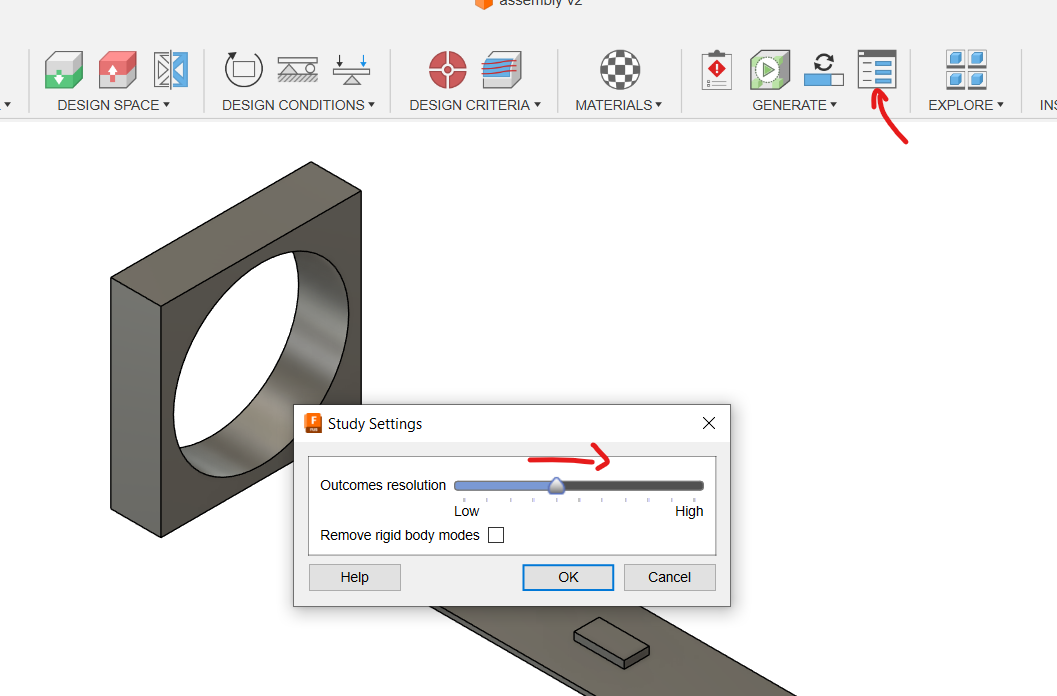Click the Objectives icon under Design Criteria

(x=447, y=70)
